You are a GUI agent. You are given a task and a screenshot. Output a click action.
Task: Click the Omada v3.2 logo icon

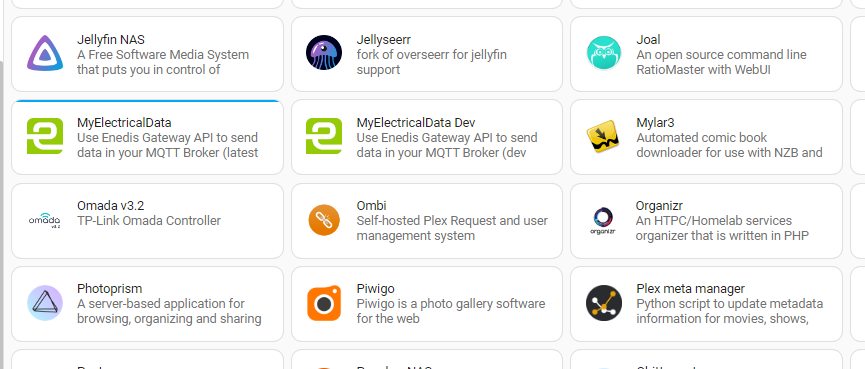(45, 220)
